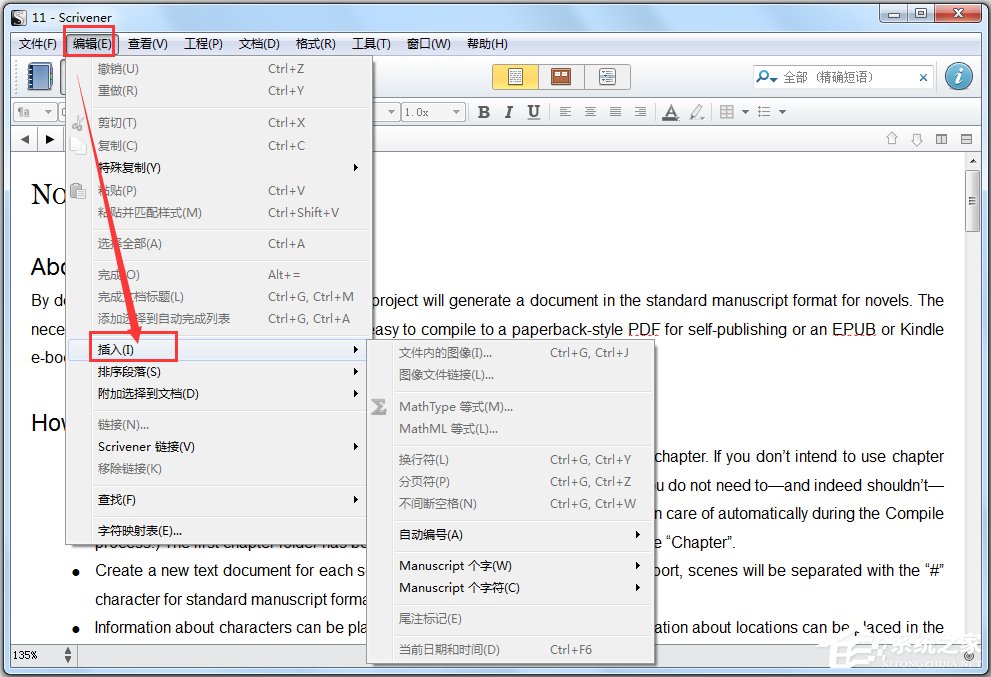Switch to corkboard view mode
Image resolution: width=991 pixels, height=677 pixels.
(x=561, y=77)
